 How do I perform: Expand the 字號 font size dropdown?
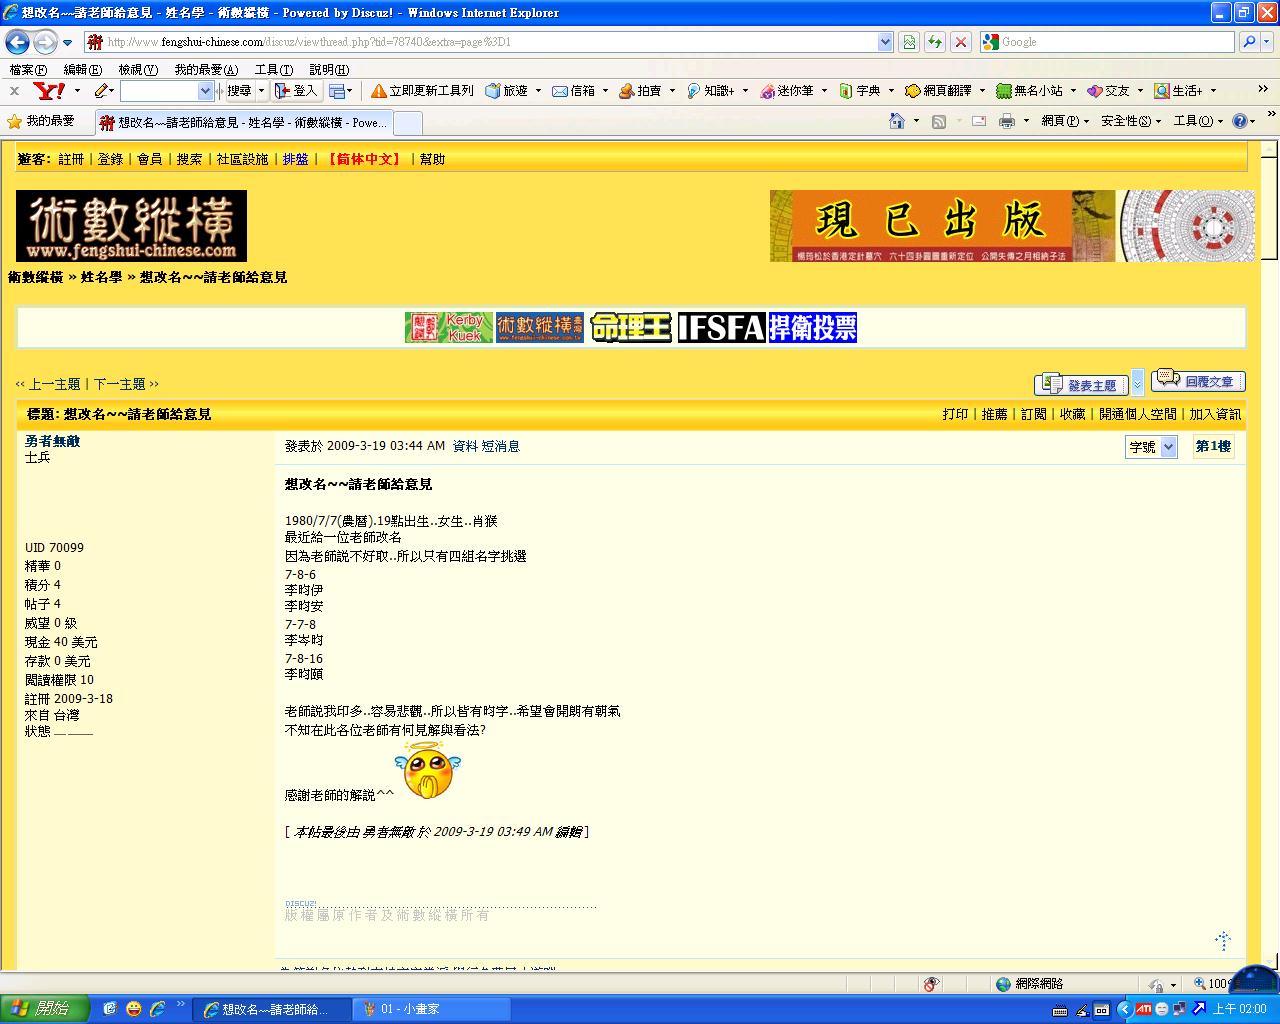(1168, 447)
